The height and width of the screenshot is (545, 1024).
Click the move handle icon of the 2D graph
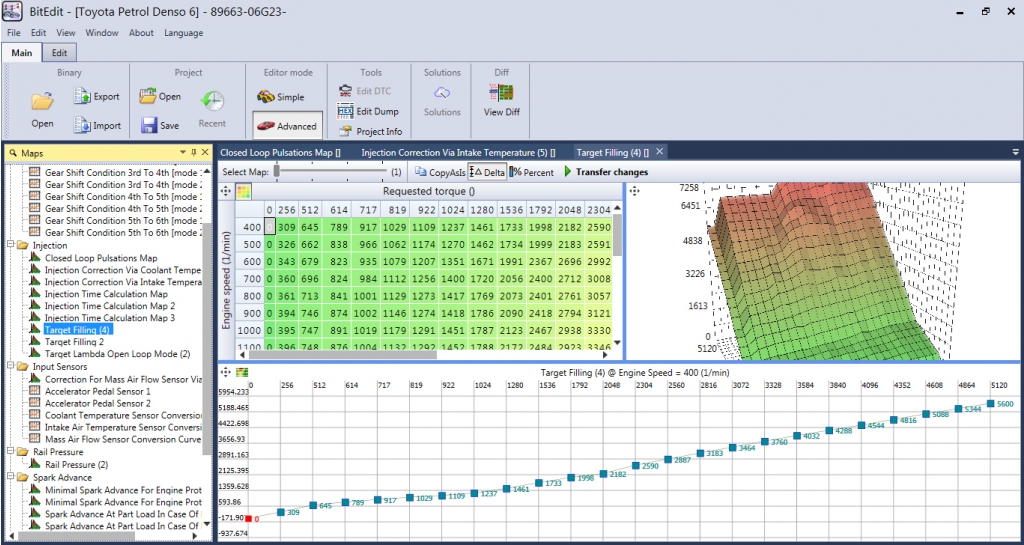click(226, 372)
